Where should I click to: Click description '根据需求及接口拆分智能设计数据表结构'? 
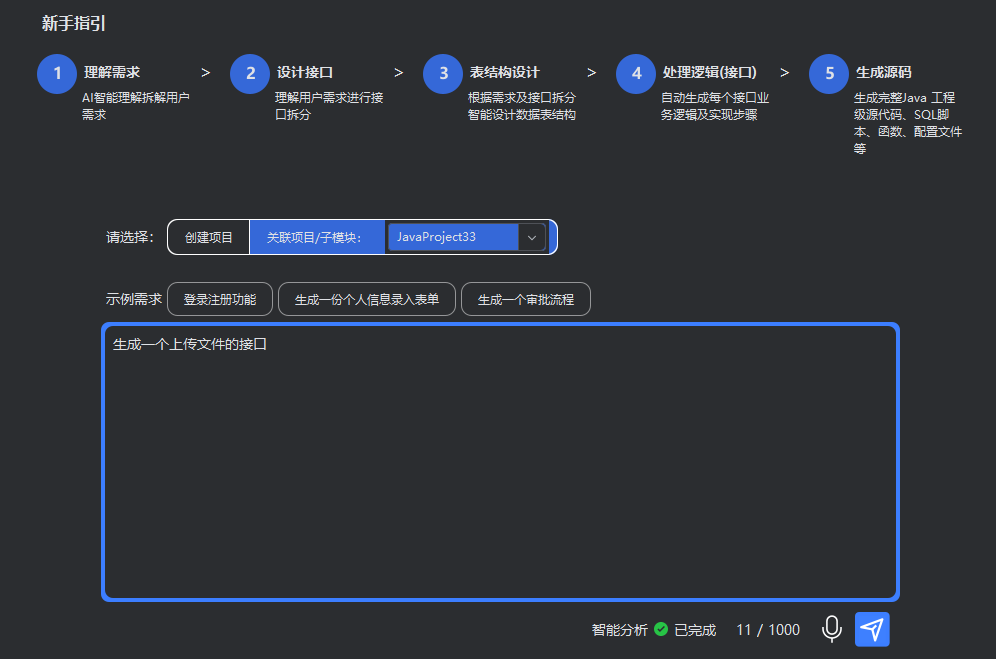pyautogui.click(x=522, y=106)
